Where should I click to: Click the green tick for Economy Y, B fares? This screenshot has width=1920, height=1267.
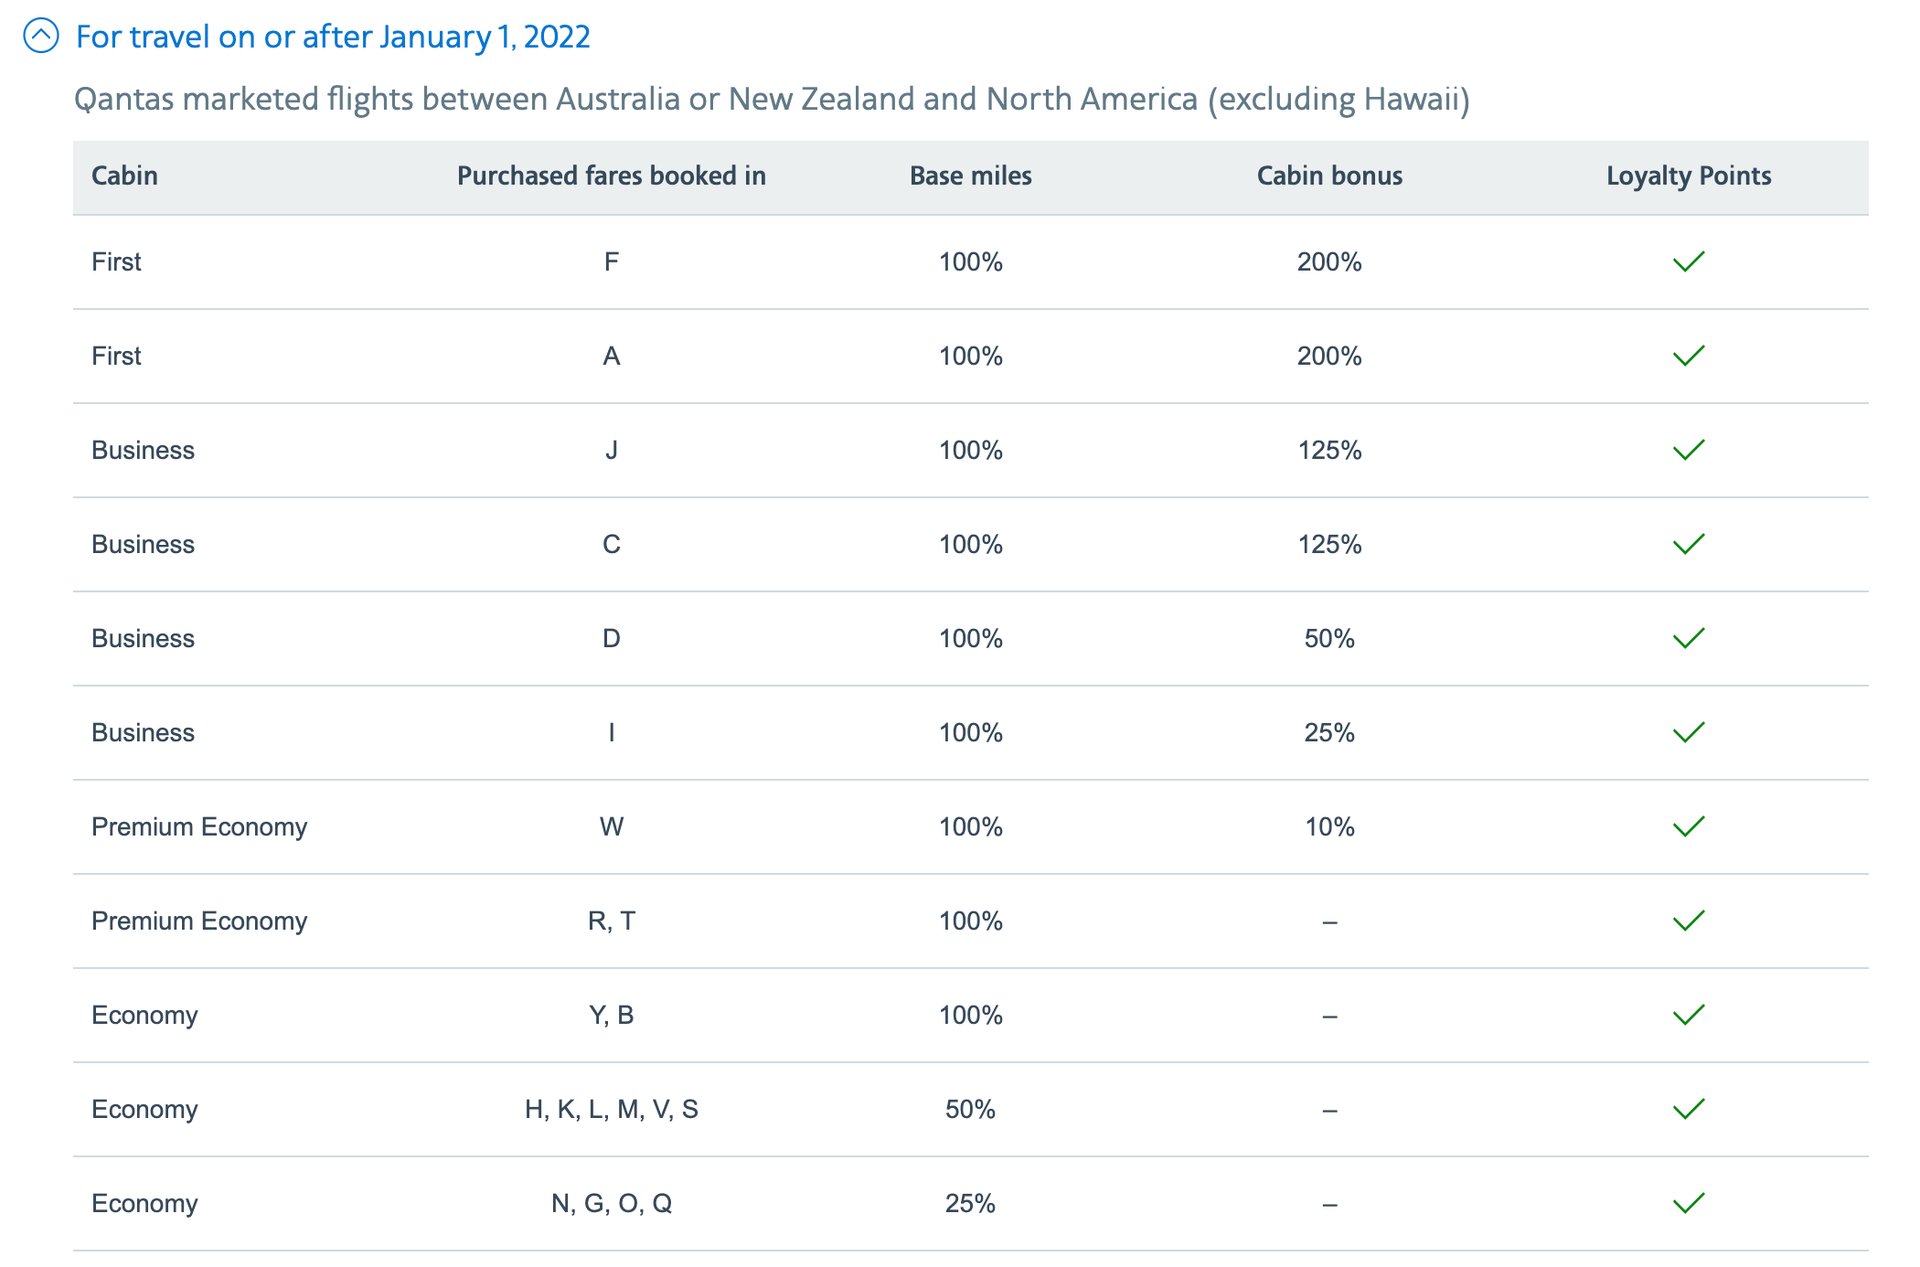[1688, 1014]
